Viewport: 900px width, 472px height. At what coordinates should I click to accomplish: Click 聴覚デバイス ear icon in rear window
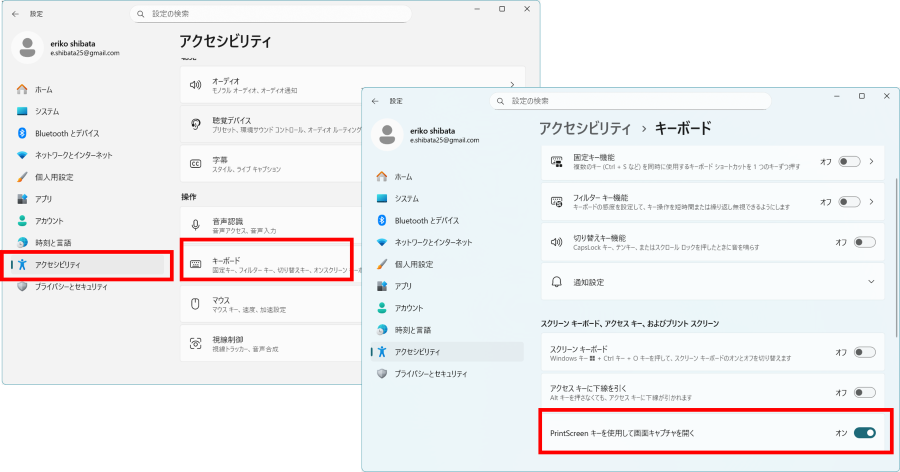click(x=195, y=124)
